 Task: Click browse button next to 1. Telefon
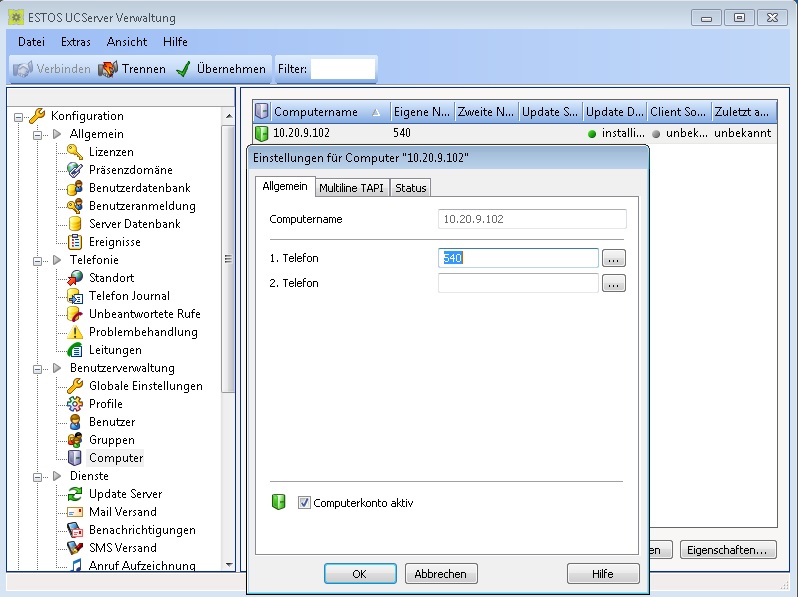click(615, 258)
